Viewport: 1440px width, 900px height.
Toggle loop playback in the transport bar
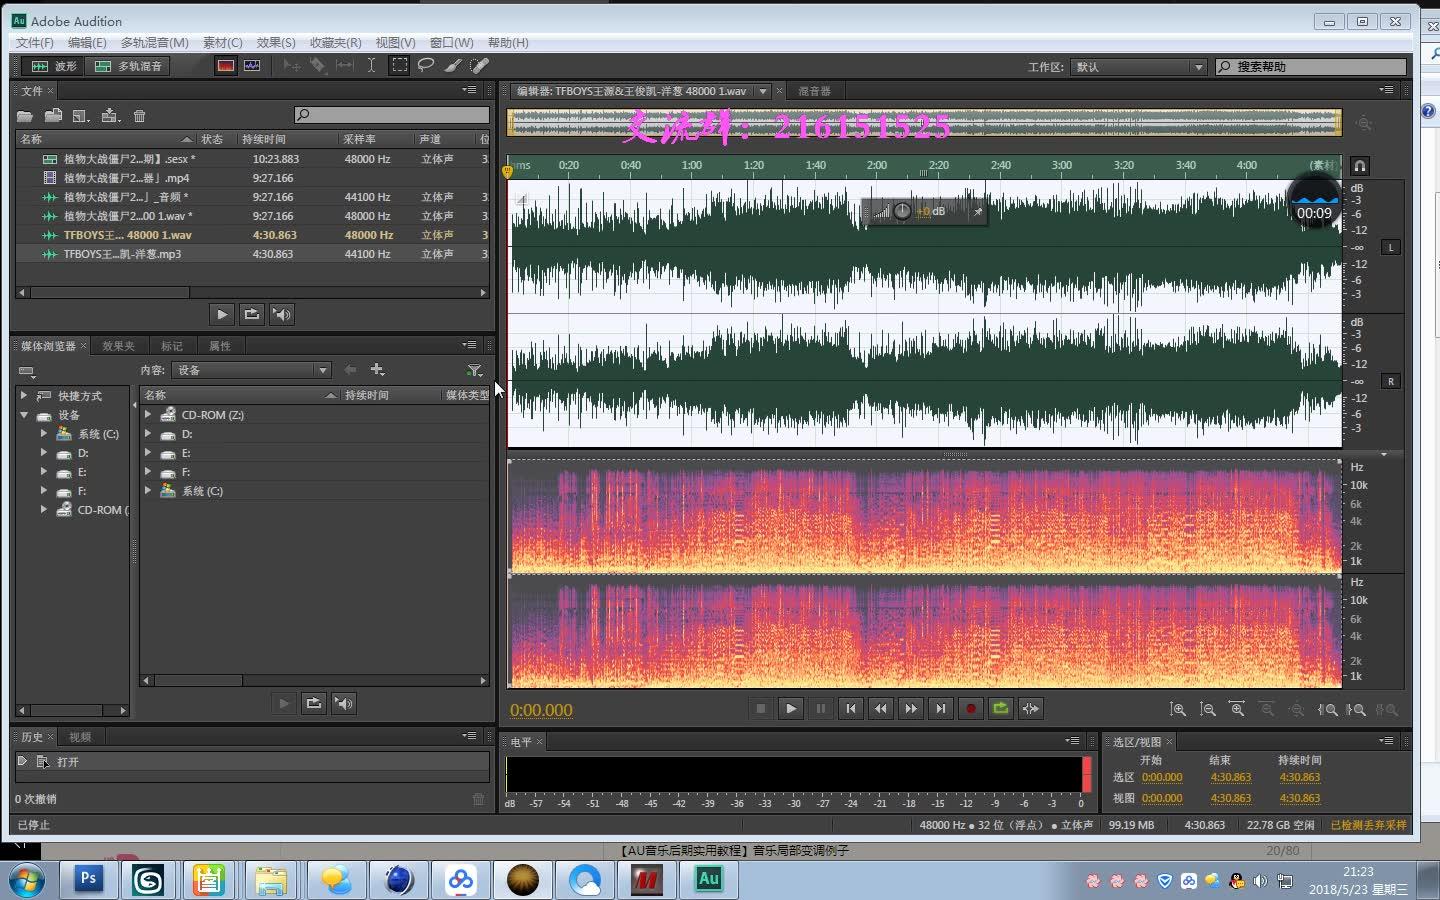pos(1000,709)
